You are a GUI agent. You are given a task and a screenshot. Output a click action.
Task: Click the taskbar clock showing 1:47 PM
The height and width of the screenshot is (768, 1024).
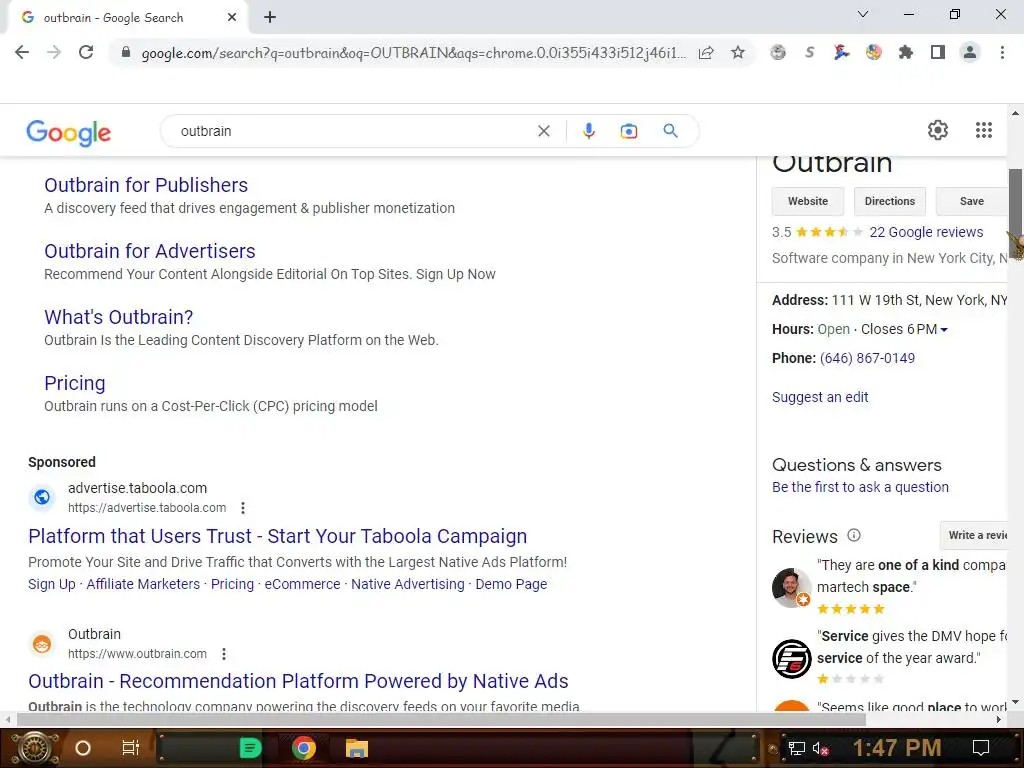(897, 748)
